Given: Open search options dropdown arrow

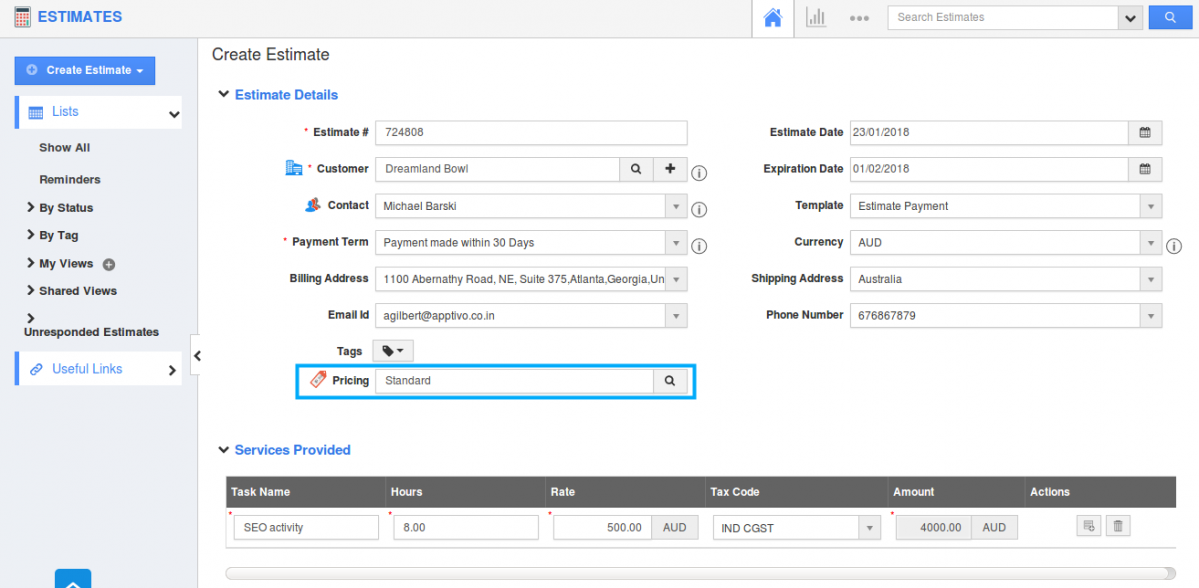Looking at the screenshot, I should pos(1129,18).
